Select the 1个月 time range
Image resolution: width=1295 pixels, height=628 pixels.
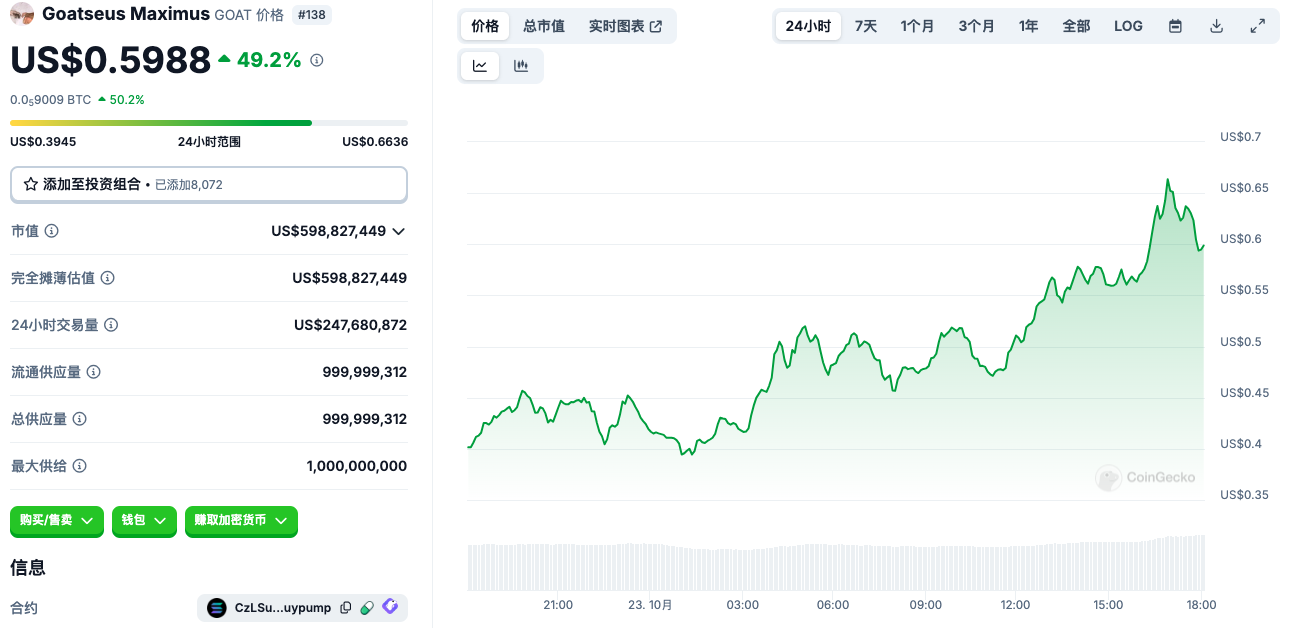[x=917, y=26]
